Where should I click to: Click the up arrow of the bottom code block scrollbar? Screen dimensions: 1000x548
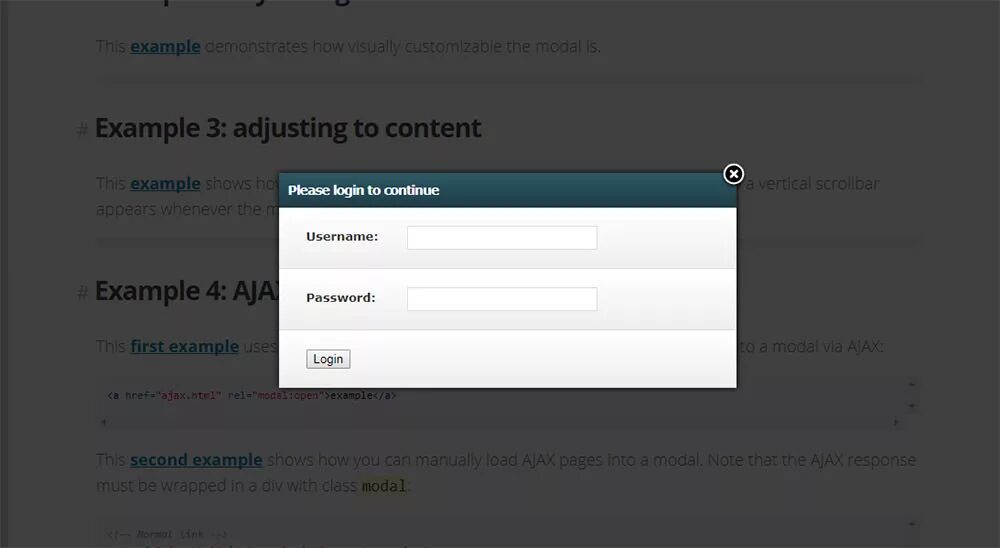point(911,524)
